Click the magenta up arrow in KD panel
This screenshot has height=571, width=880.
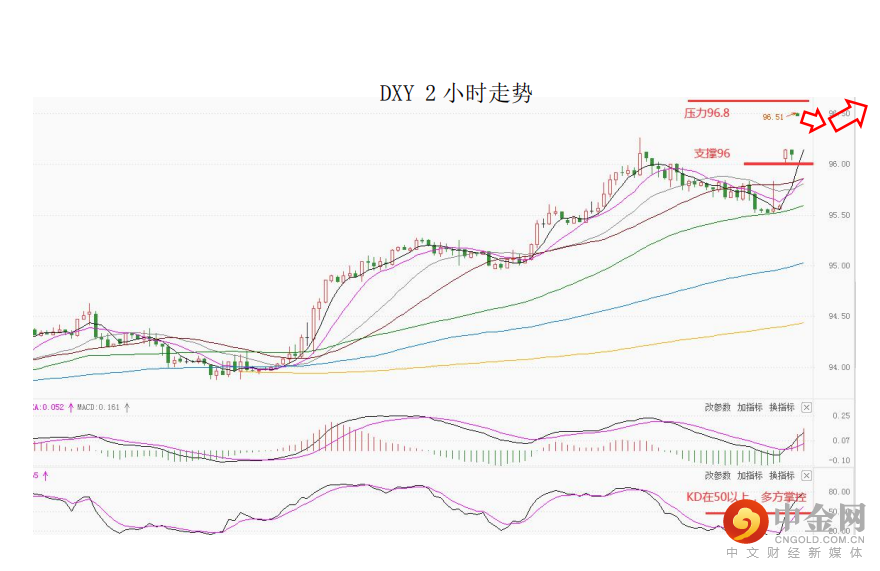pyautogui.click(x=45, y=476)
